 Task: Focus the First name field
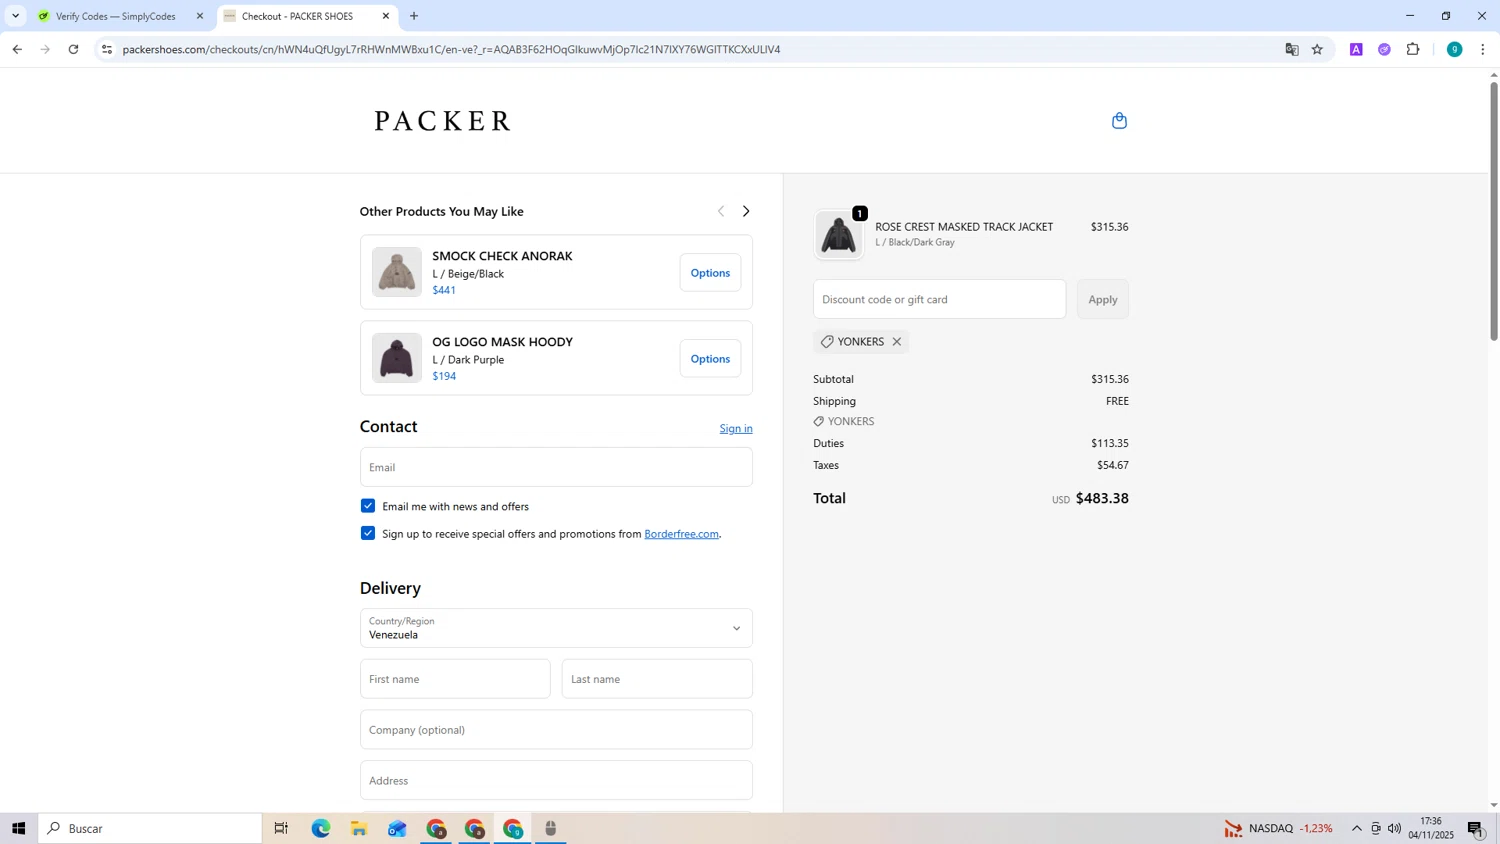point(455,679)
